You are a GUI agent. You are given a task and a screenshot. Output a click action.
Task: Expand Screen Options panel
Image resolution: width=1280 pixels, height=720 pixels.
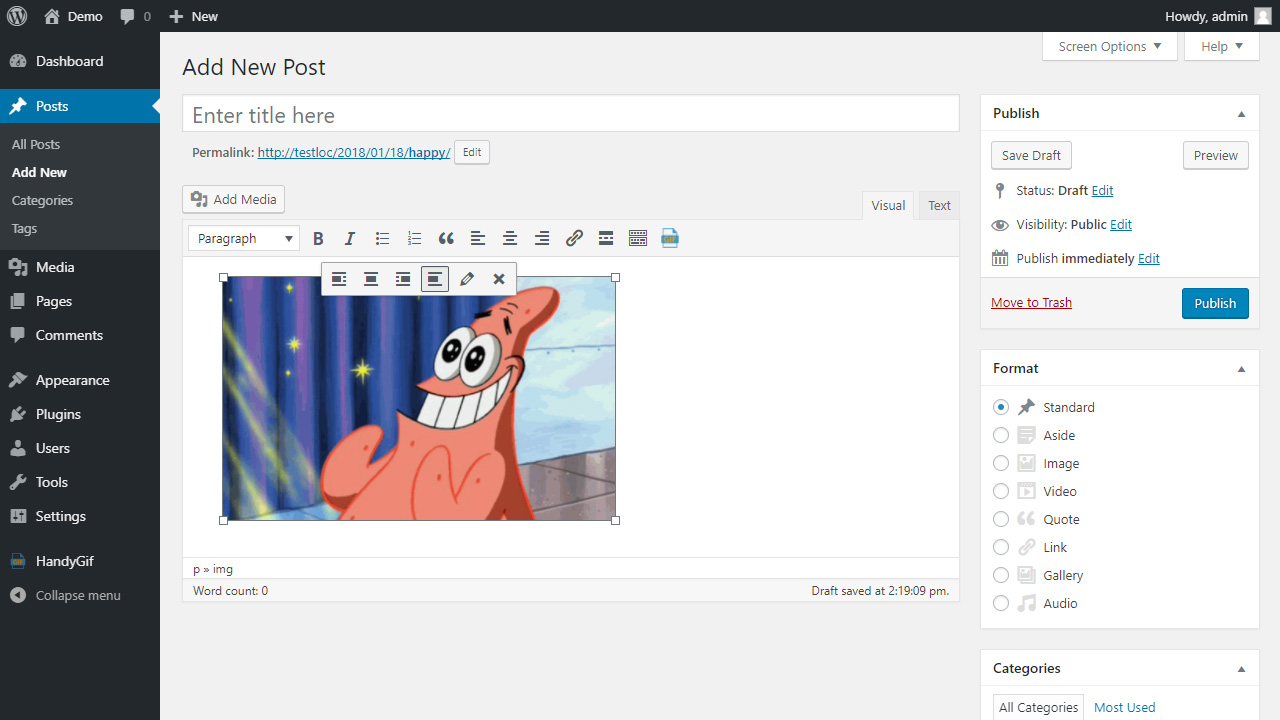pyautogui.click(x=1110, y=46)
